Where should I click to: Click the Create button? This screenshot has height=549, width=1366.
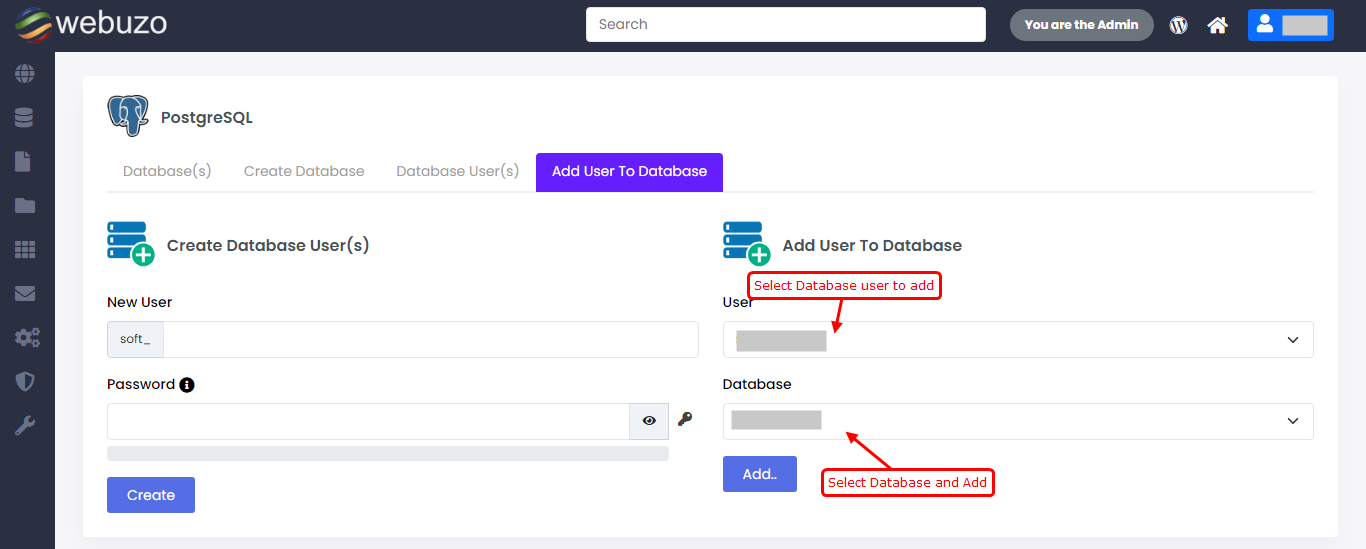pos(151,495)
